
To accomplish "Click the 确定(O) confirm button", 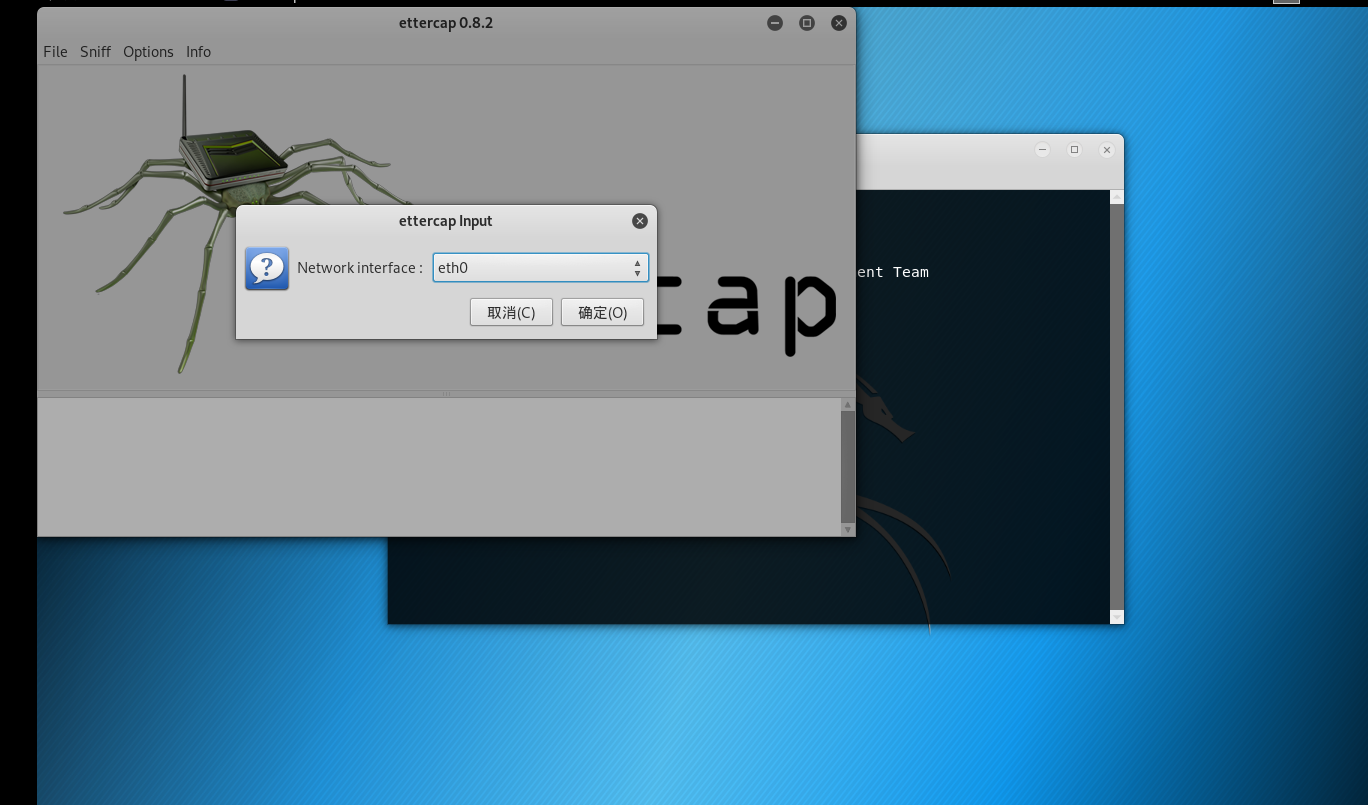I will (x=602, y=312).
